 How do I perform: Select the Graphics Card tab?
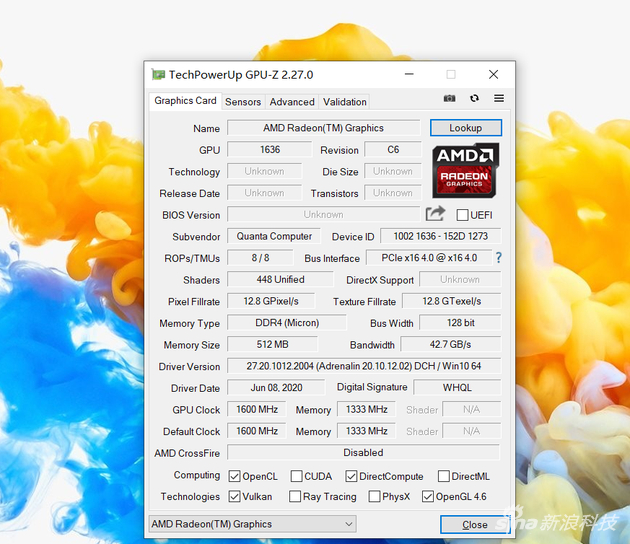tap(185, 100)
